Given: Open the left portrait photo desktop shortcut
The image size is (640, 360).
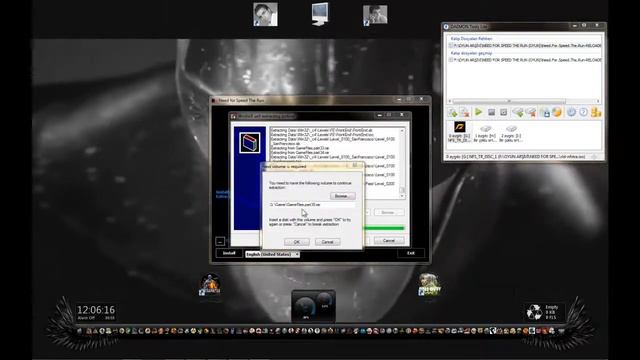Looking at the screenshot, I should click(265, 14).
